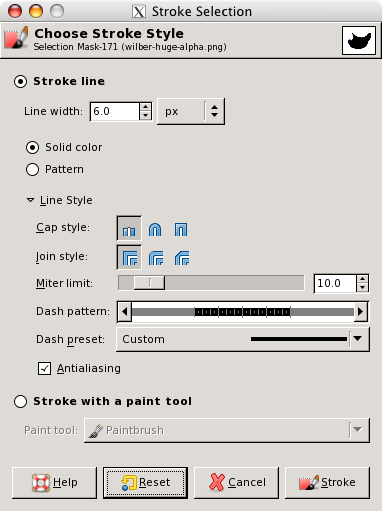Open the px unit dropdown
Image resolution: width=382 pixels, height=511 pixels.
click(x=191, y=111)
